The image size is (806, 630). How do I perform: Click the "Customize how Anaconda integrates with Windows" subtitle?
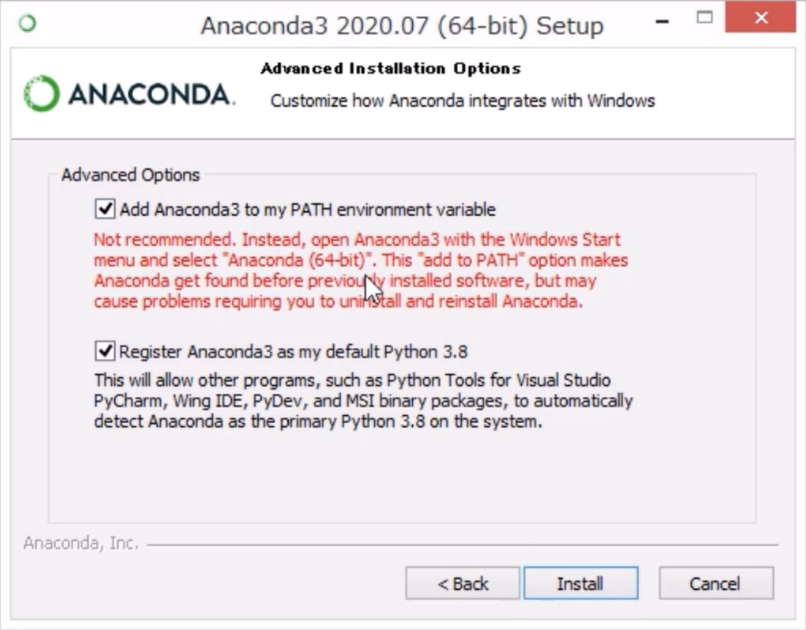(x=462, y=101)
